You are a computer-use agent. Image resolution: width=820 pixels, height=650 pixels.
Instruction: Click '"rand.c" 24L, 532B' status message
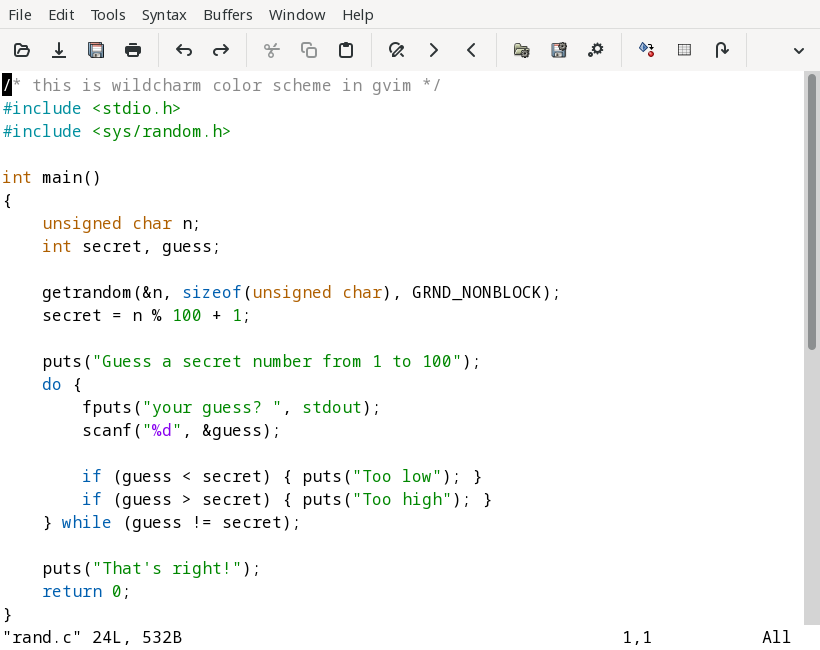[93, 637]
